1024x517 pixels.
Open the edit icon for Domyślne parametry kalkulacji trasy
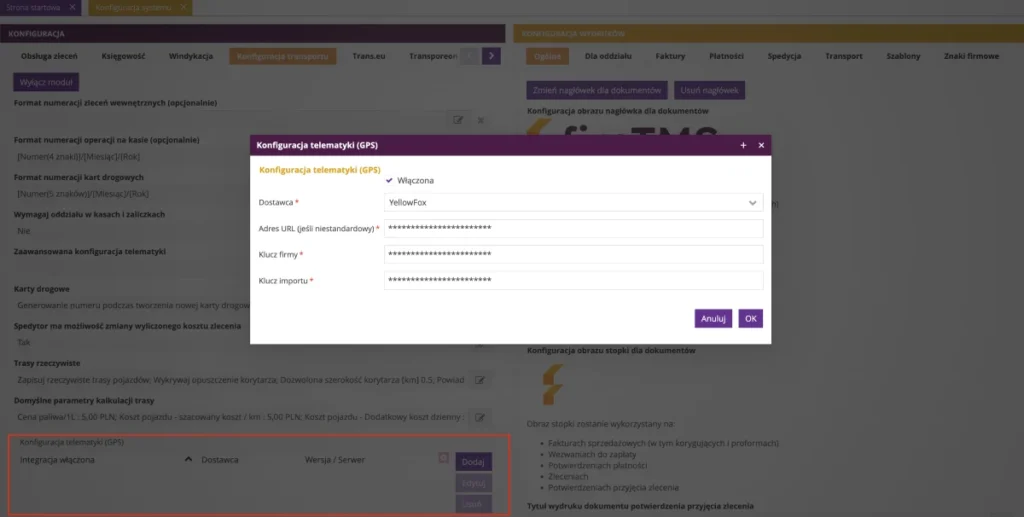tap(480, 417)
